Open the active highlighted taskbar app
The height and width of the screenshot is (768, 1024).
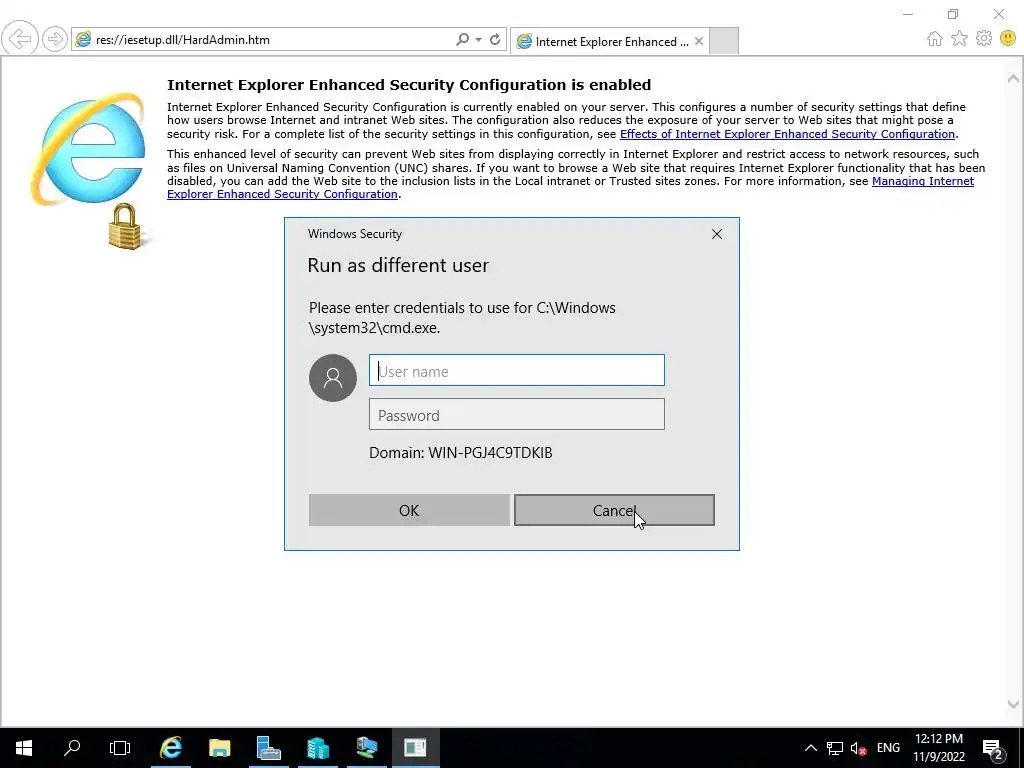(x=415, y=748)
